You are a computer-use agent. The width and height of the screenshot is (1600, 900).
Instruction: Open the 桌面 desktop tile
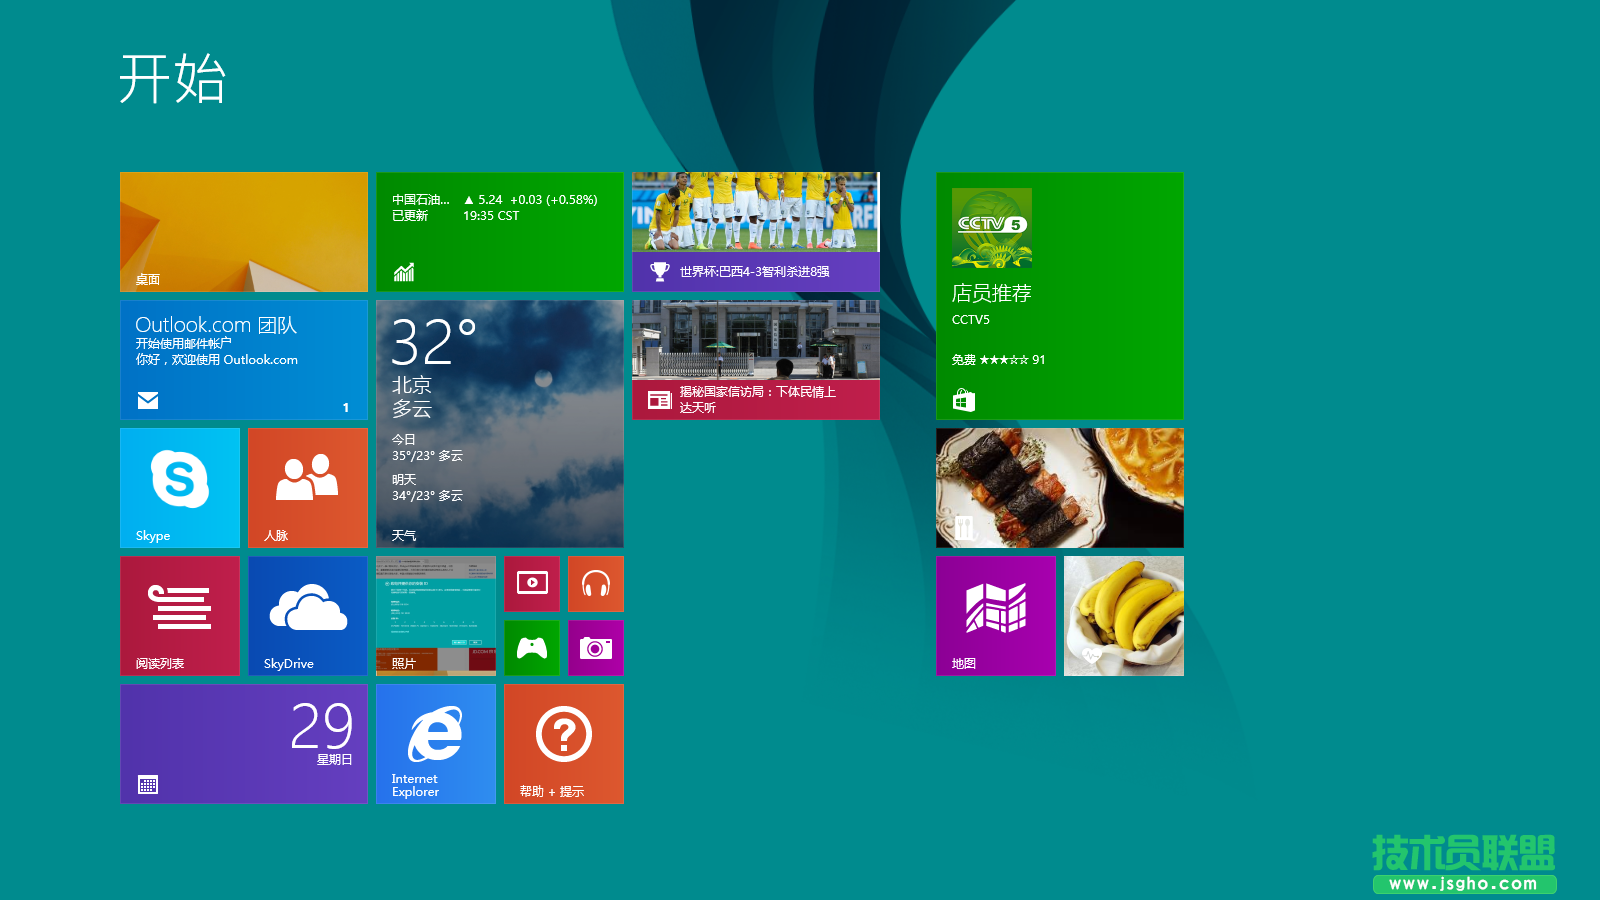(244, 232)
